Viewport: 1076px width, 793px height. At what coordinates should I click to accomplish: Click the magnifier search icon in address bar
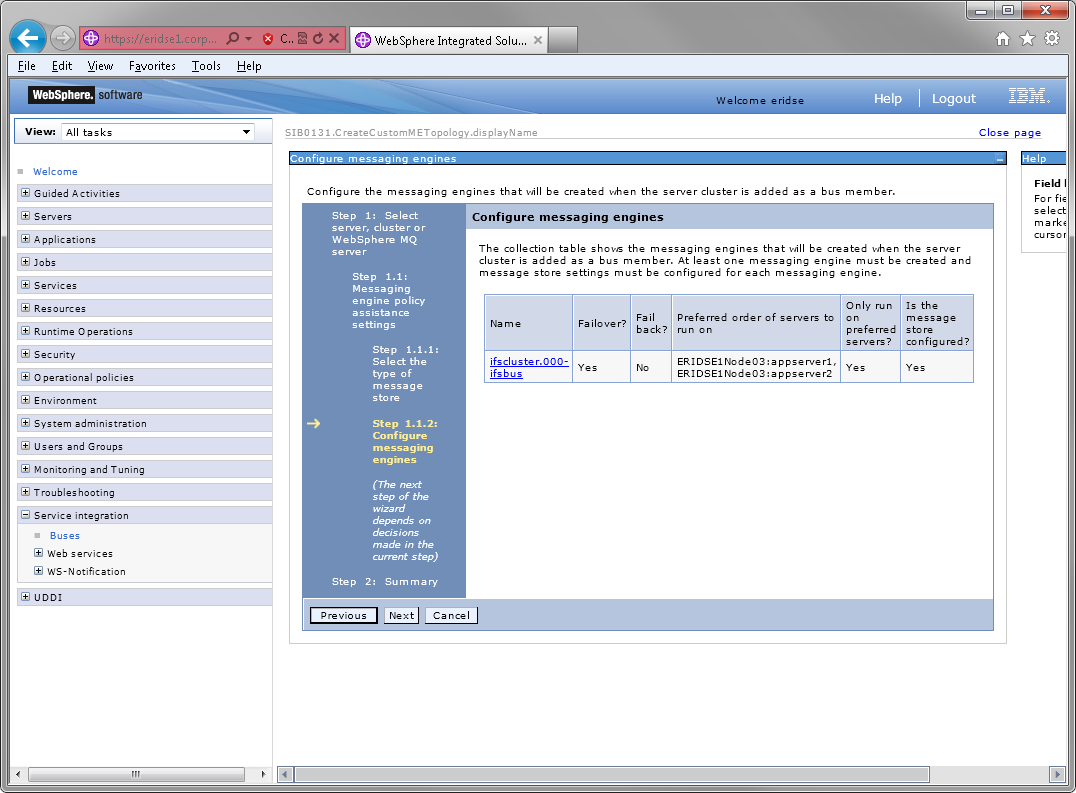pyautogui.click(x=233, y=38)
